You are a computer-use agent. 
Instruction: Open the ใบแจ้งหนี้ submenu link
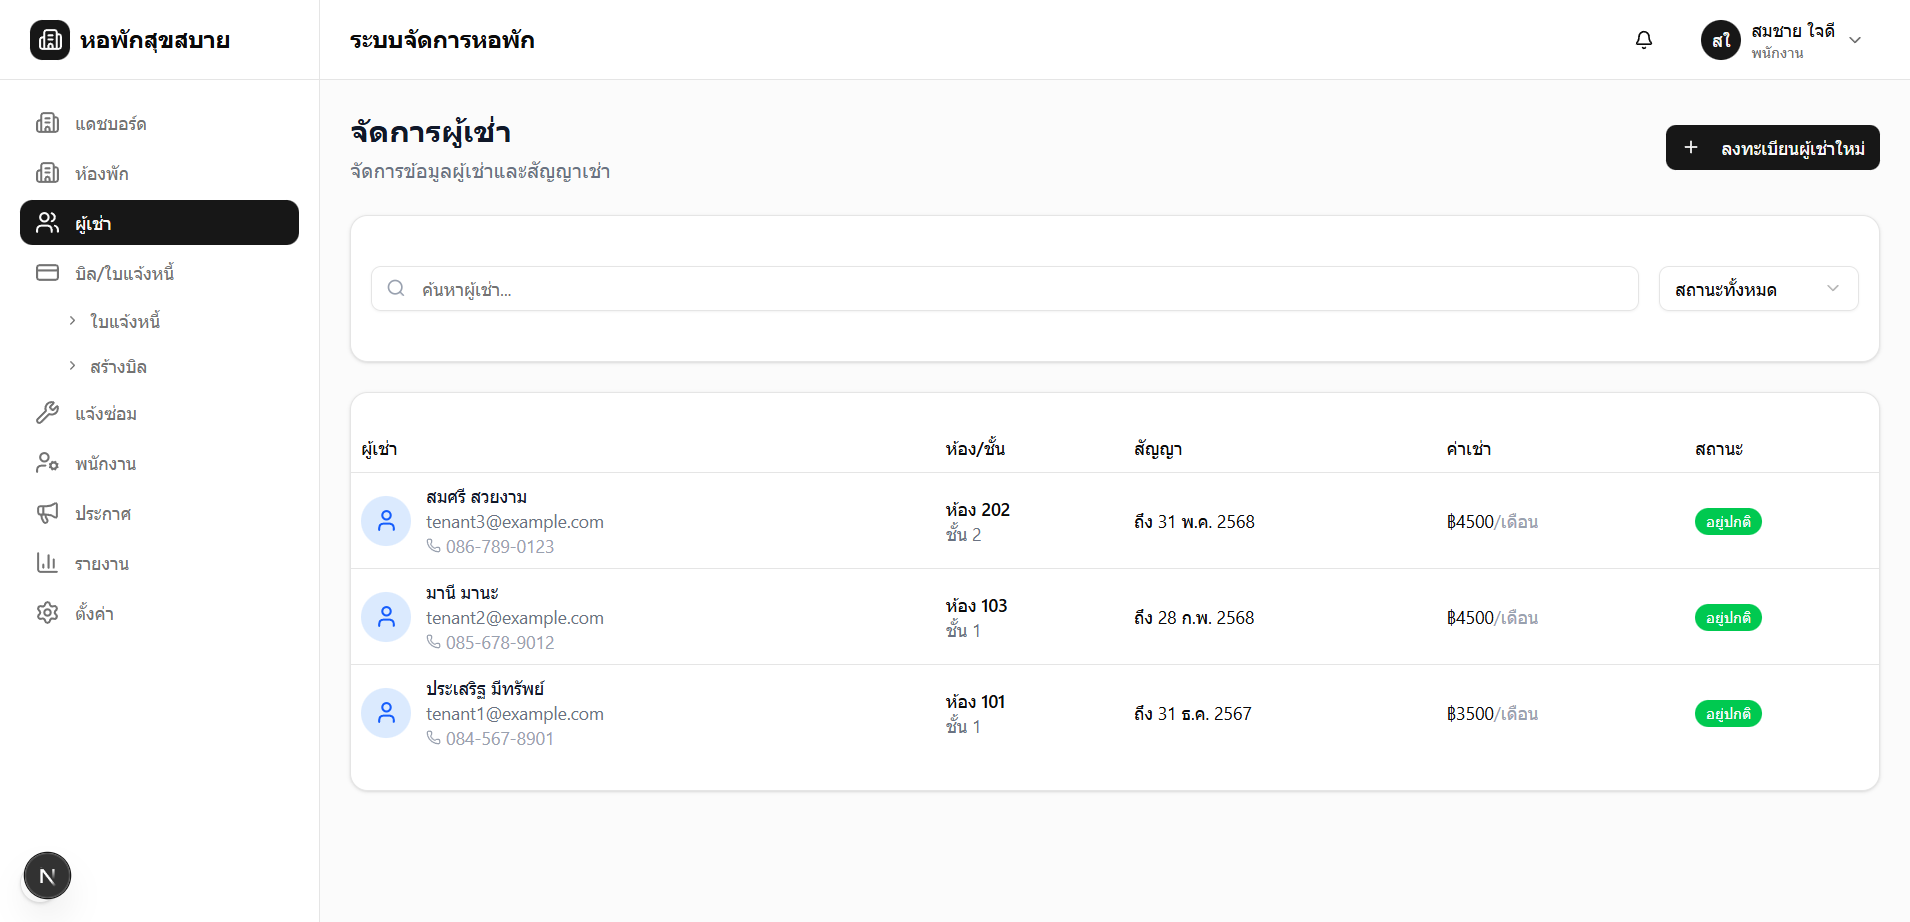pos(125,321)
